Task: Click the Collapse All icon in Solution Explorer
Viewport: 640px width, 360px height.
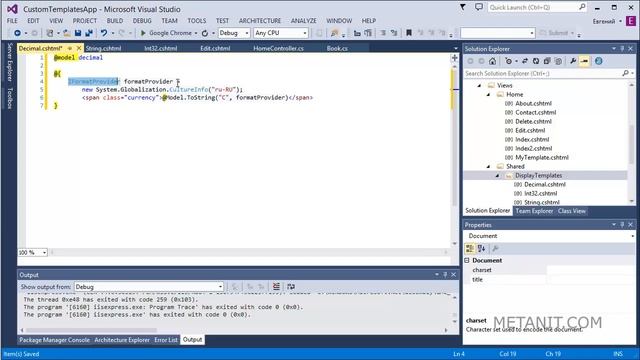Action: point(547,61)
